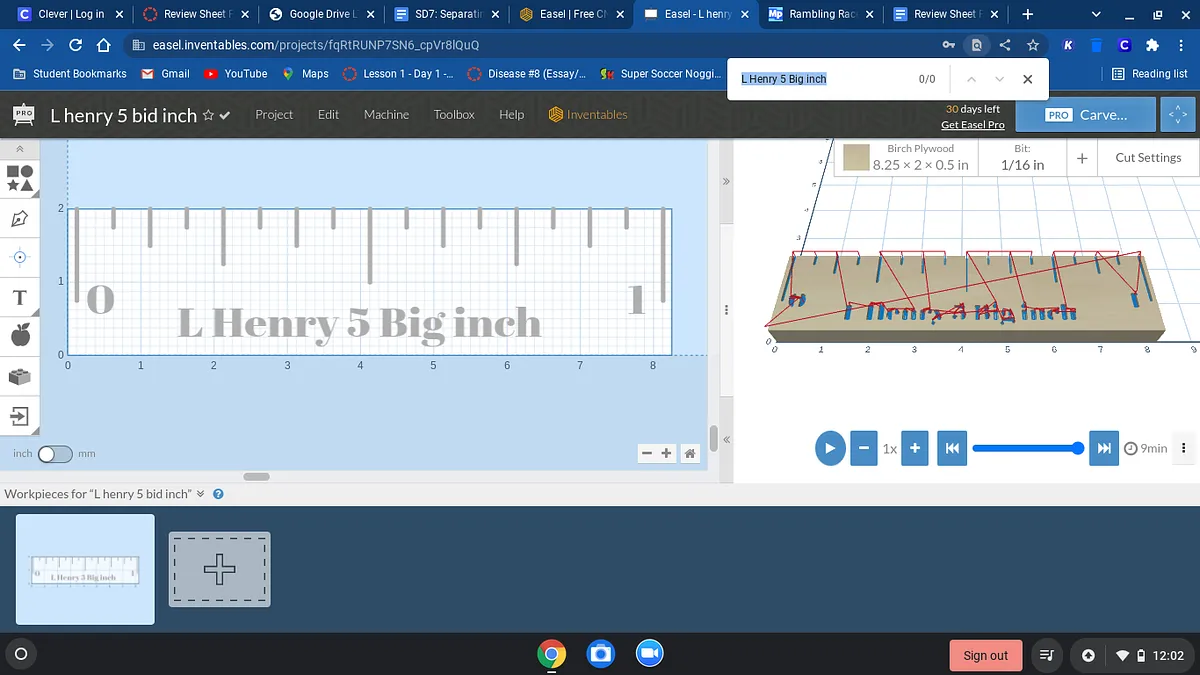
Task: Select the ruler workpiece thumbnail
Action: 86,569
